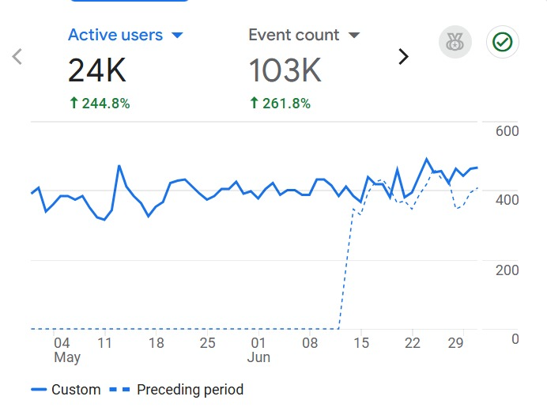Click the 244.8% increase indicator

pyautogui.click(x=100, y=103)
